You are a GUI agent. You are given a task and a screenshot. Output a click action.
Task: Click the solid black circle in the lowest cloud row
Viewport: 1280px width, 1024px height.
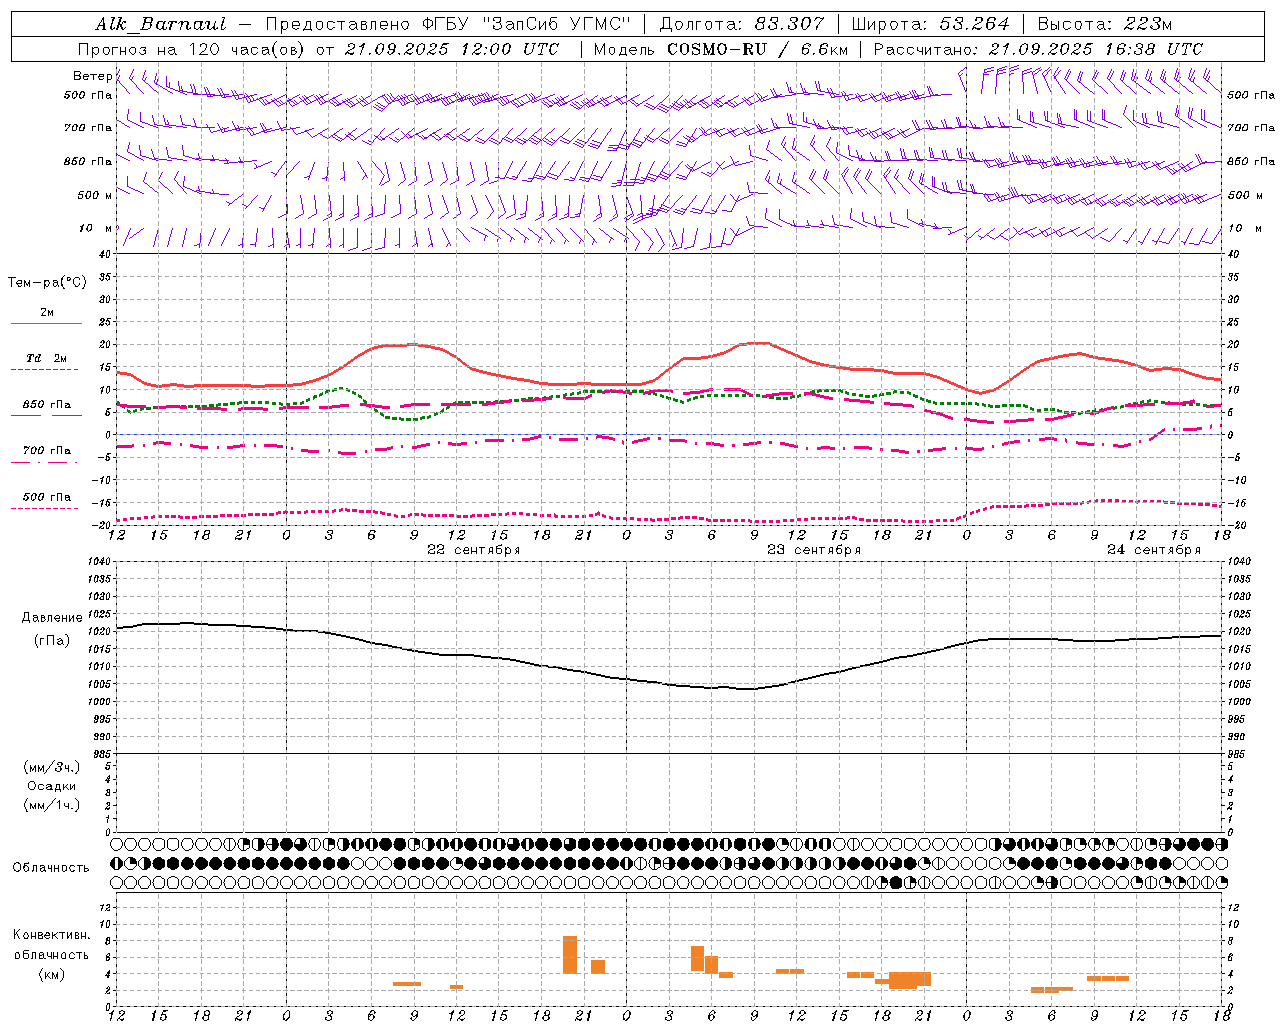[896, 882]
